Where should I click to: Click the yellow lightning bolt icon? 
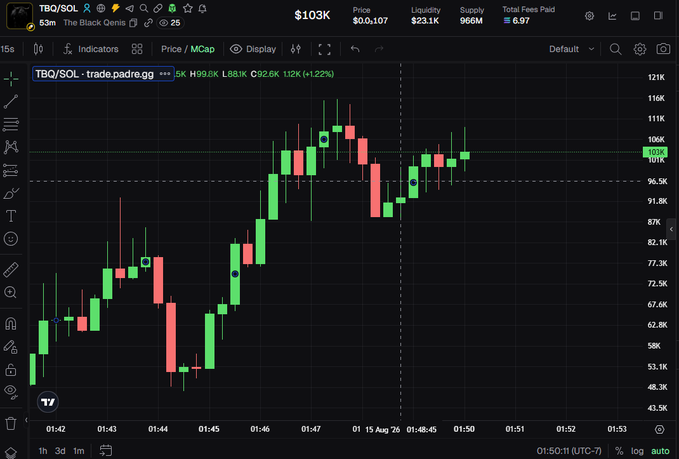(115, 8)
